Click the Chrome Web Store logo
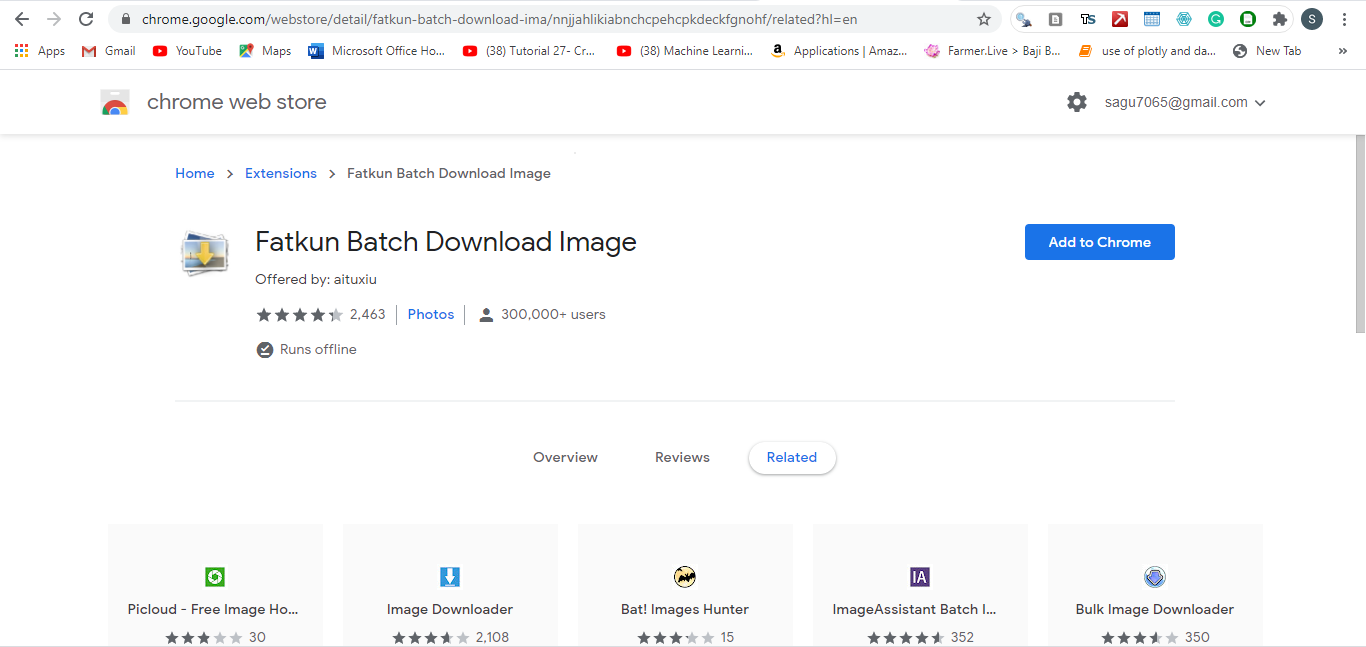Screen dimensions: 1366x647 pyautogui.click(x=115, y=102)
